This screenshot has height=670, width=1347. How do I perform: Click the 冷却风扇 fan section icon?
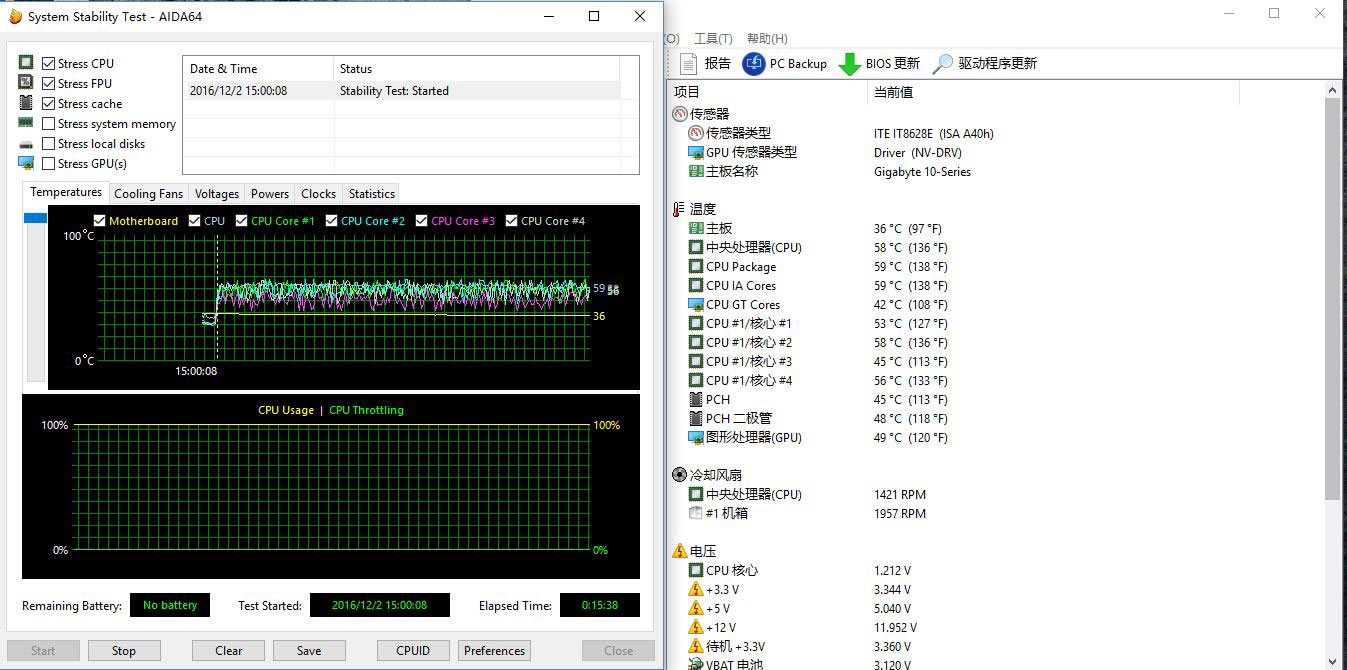[x=680, y=475]
